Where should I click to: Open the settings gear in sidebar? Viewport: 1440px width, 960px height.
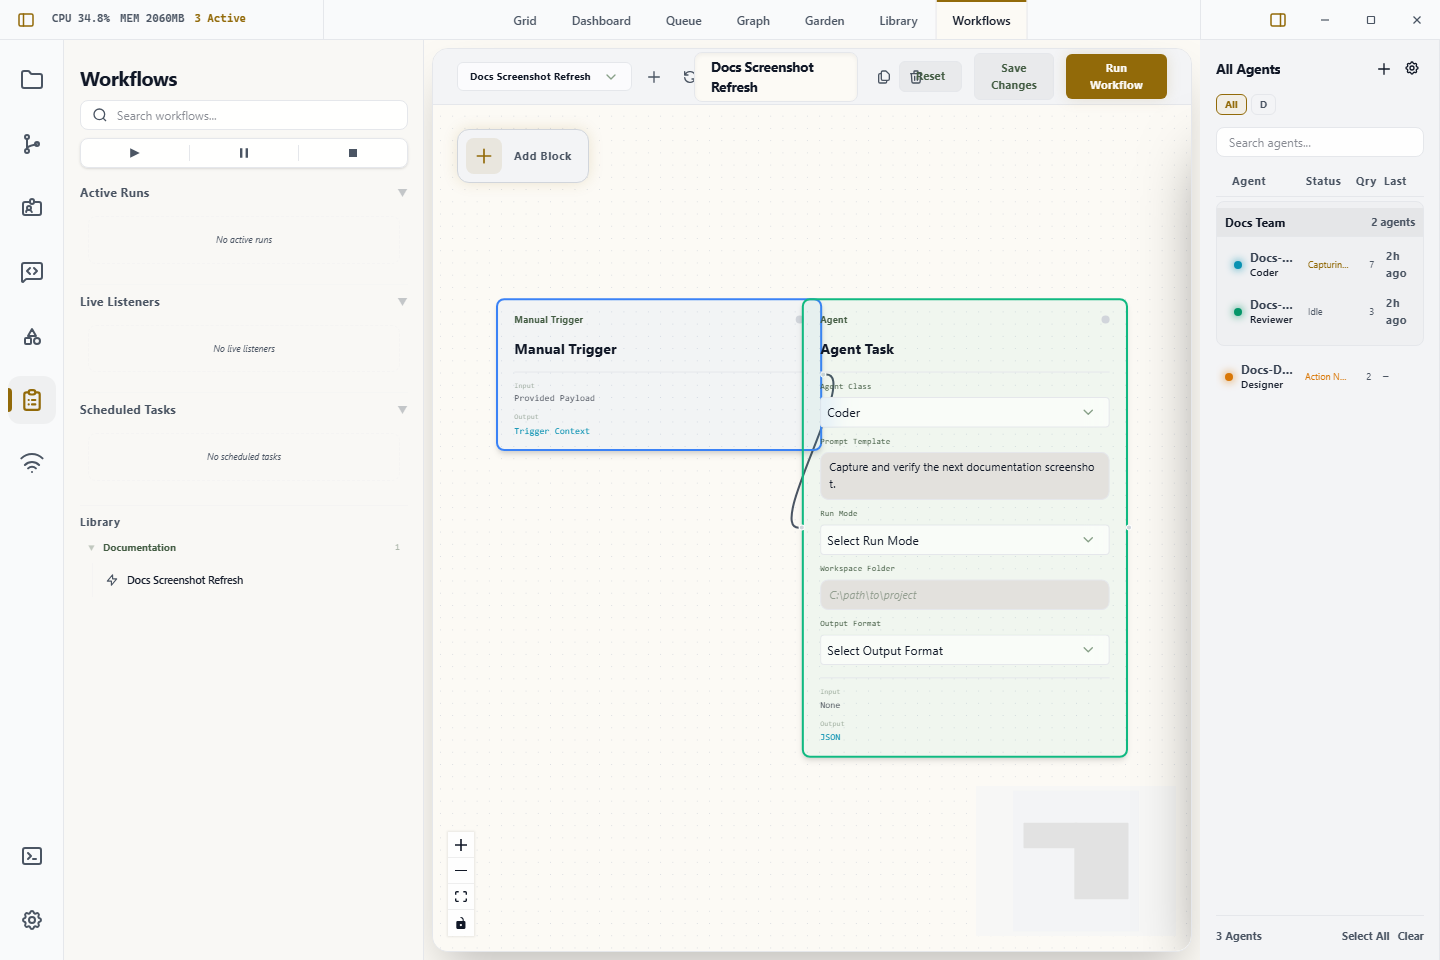point(32,920)
